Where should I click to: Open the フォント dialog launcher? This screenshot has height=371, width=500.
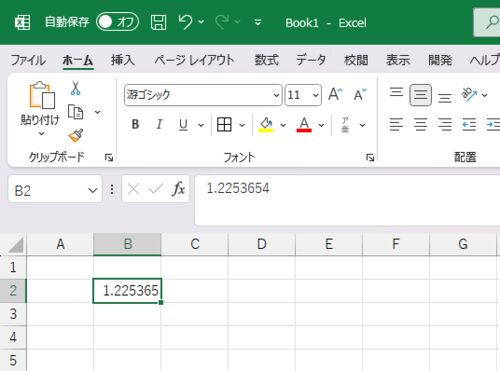tap(370, 157)
